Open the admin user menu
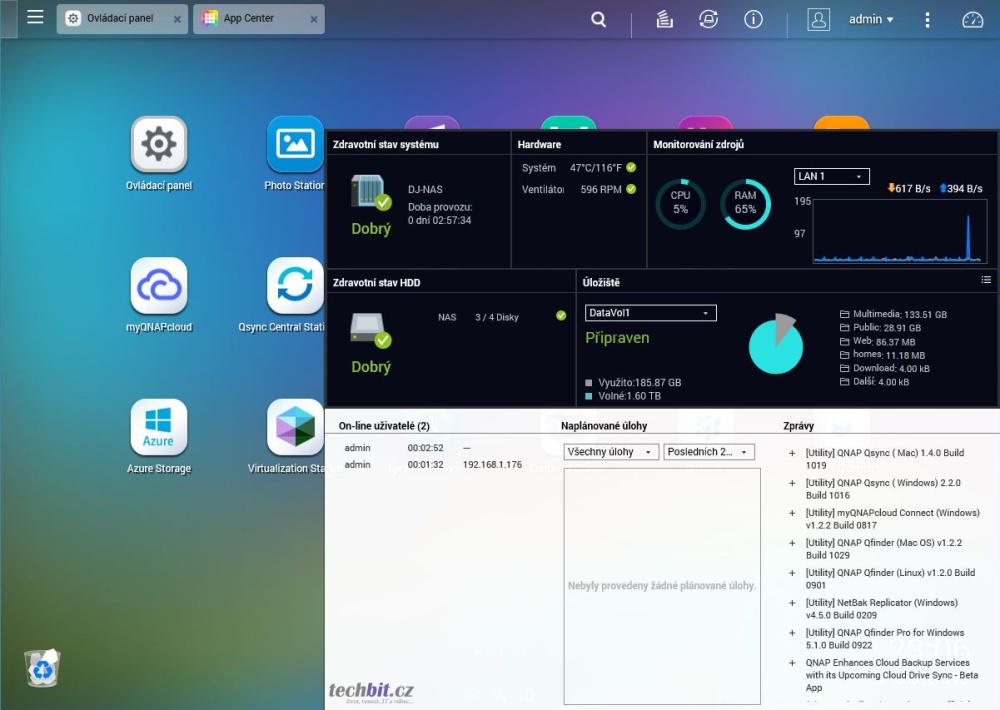Screen dimensions: 1000x710 click(870, 19)
